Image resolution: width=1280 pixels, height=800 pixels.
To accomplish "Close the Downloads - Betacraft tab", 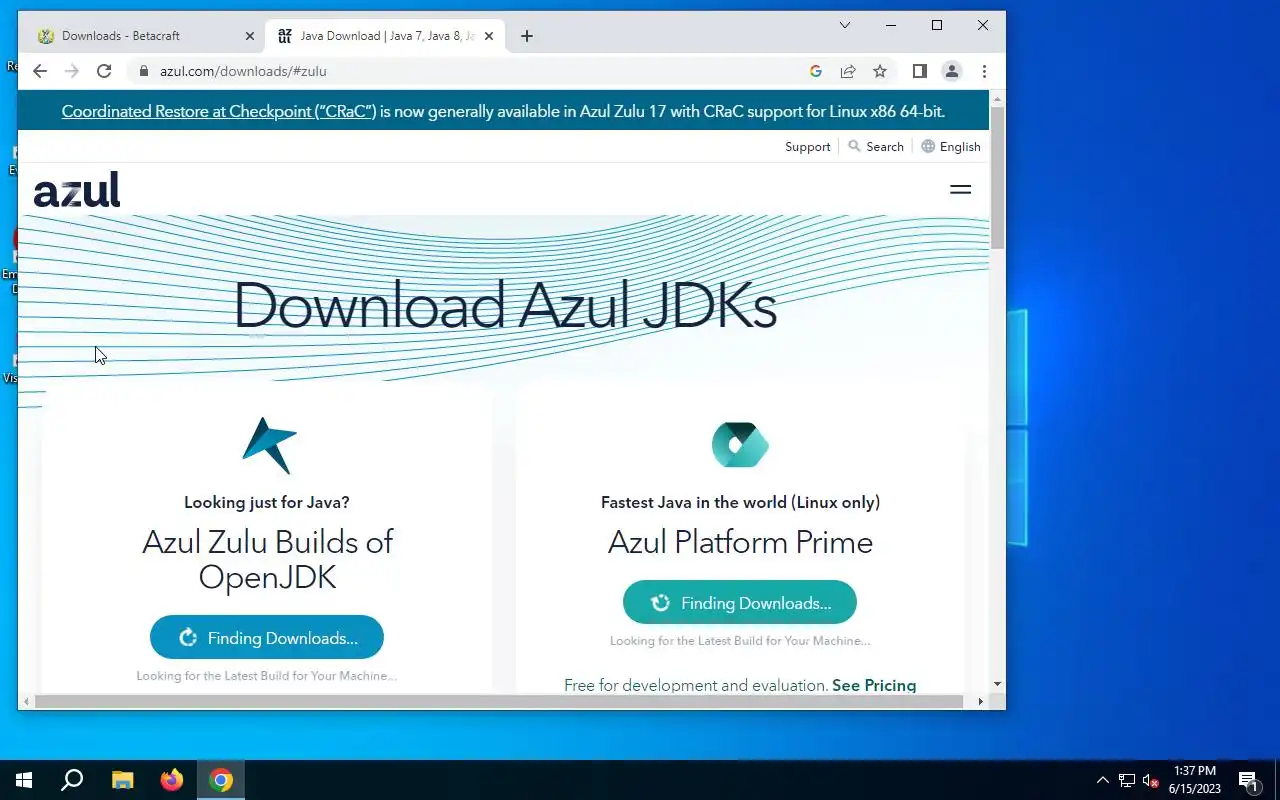I will click(250, 36).
